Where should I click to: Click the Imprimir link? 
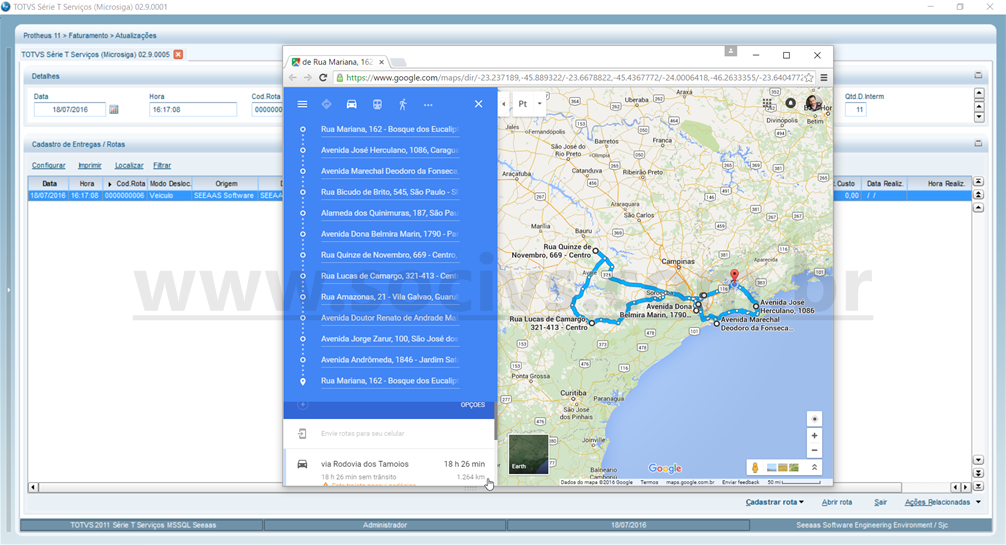[90, 166]
